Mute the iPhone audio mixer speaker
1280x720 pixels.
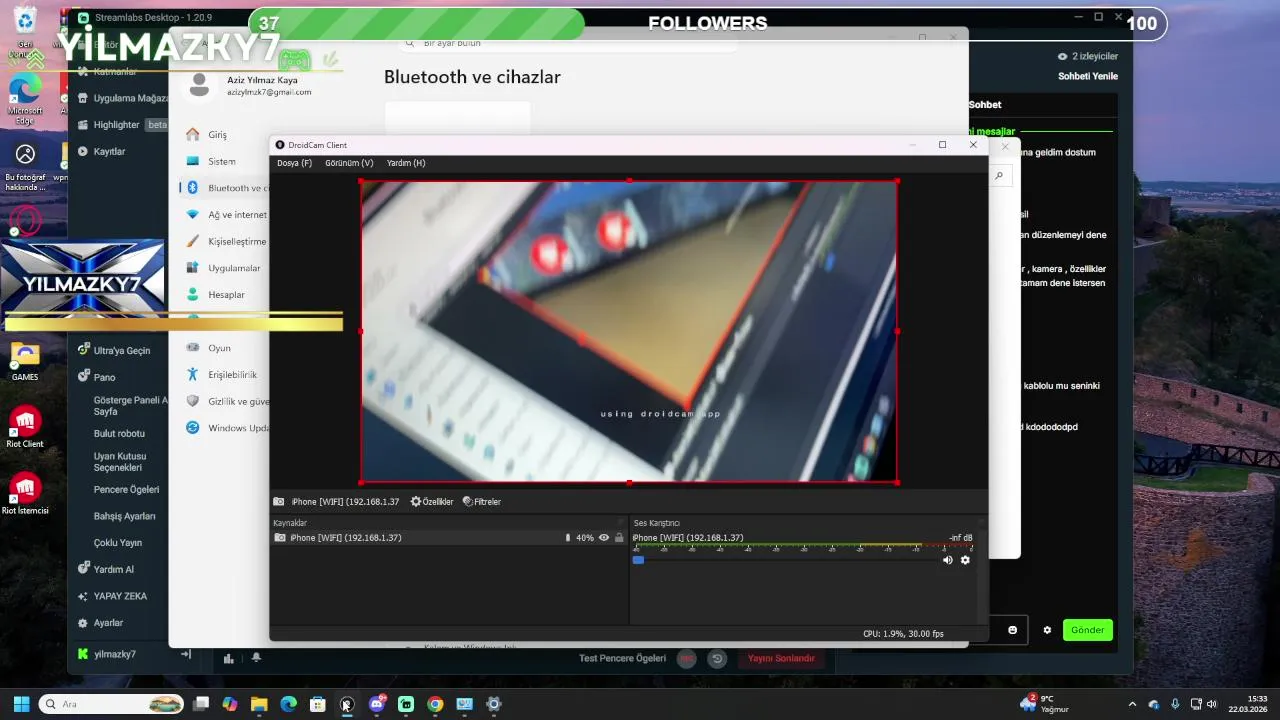(x=947, y=560)
